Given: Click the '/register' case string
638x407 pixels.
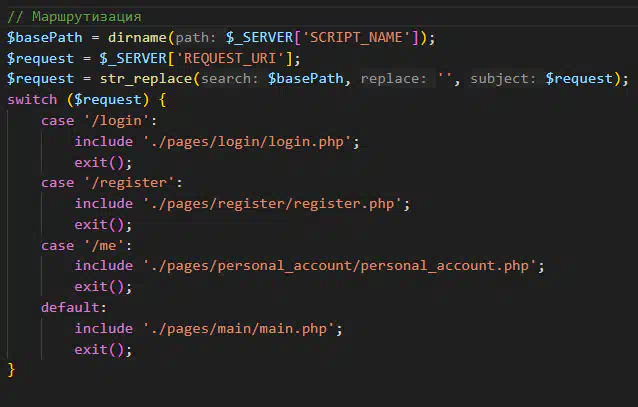Looking at the screenshot, I should (129, 182).
